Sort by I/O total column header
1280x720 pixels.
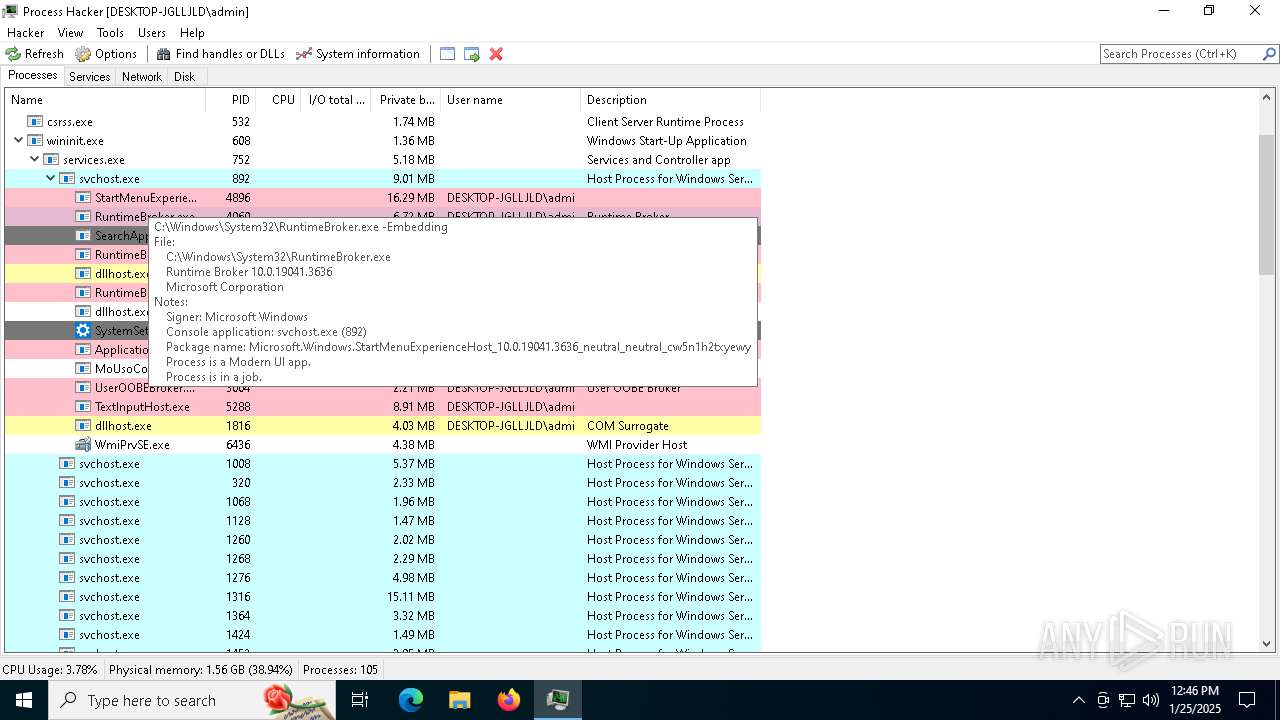(336, 100)
